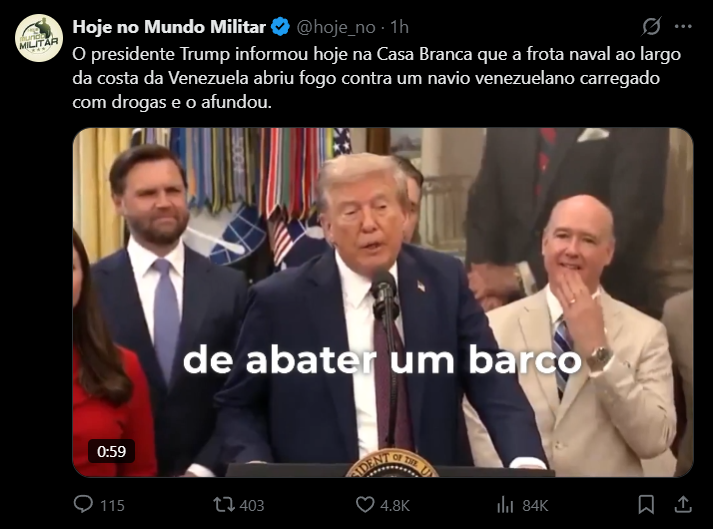Click the 0:59 video duration badge
This screenshot has height=529, width=713.
click(111, 451)
